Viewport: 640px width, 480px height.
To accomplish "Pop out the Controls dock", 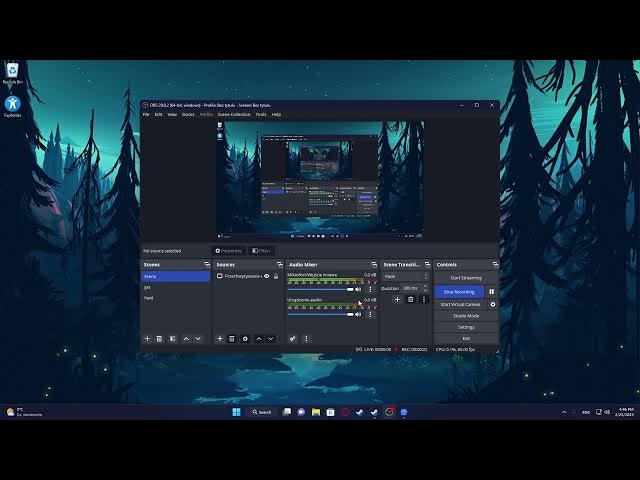I will (495, 265).
